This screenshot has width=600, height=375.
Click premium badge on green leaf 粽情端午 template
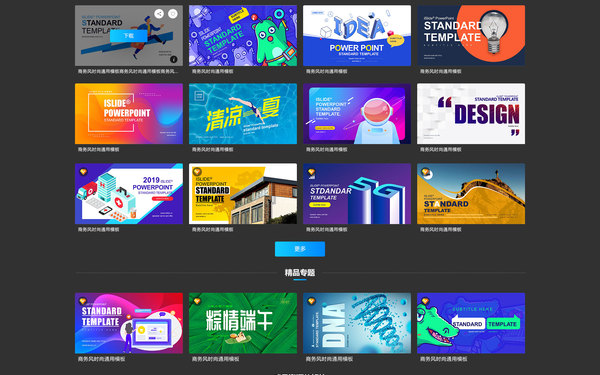pyautogui.click(x=197, y=301)
